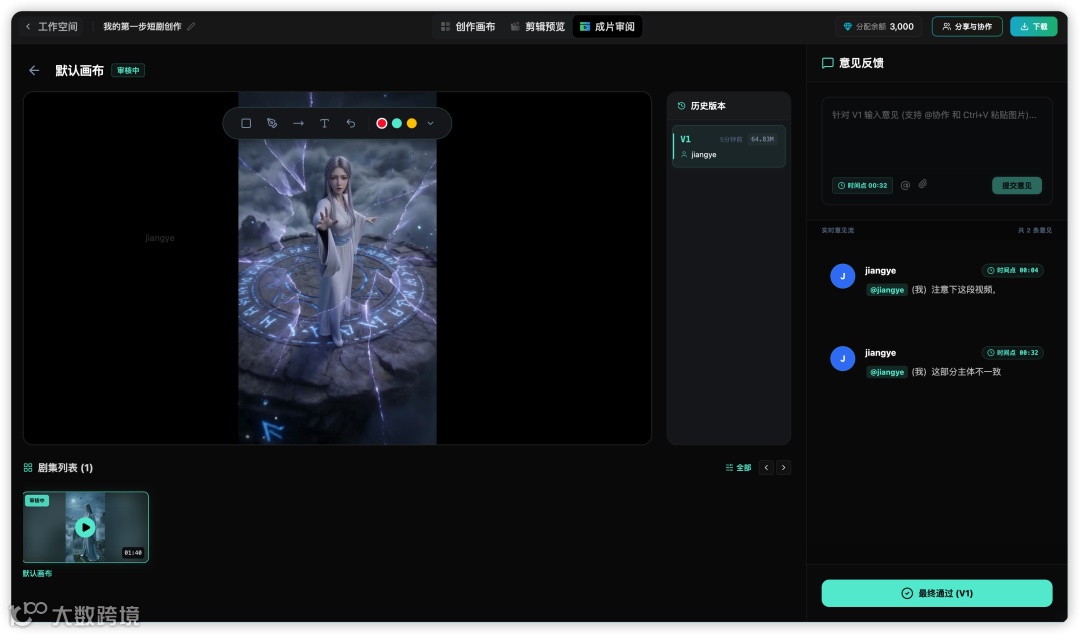
Task: Go to next episode page arrow
Action: pos(783,468)
